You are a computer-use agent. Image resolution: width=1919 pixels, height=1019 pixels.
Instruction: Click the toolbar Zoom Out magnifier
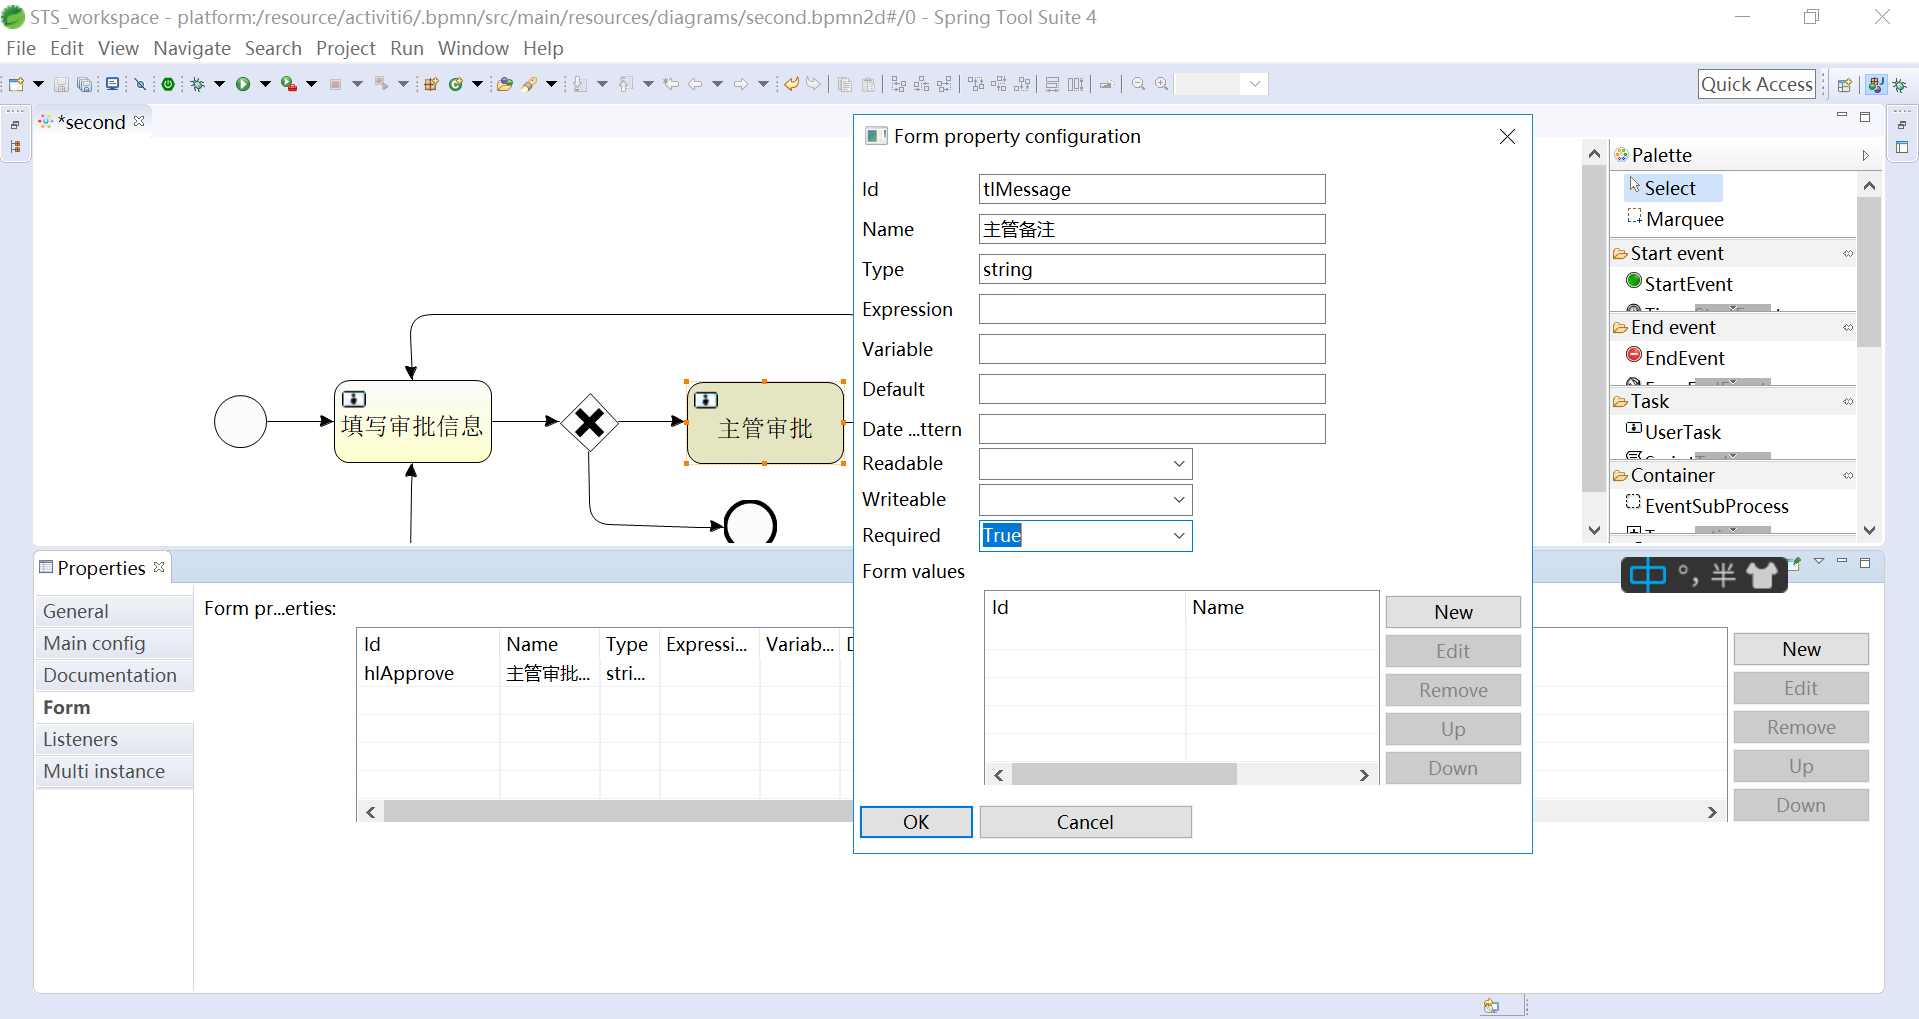point(1139,84)
